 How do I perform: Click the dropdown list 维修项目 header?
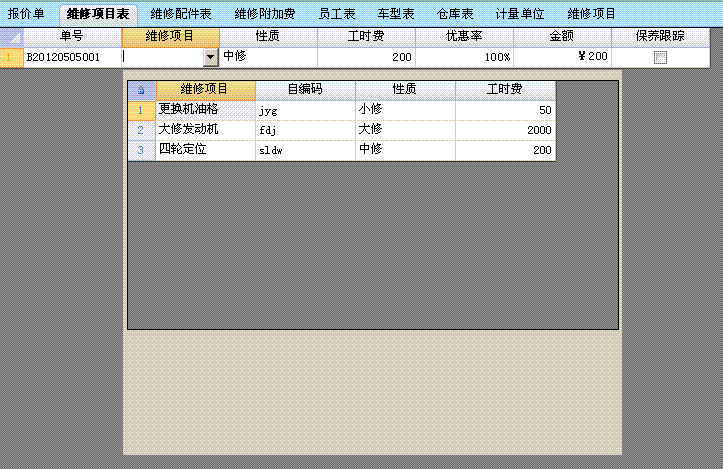click(206, 90)
